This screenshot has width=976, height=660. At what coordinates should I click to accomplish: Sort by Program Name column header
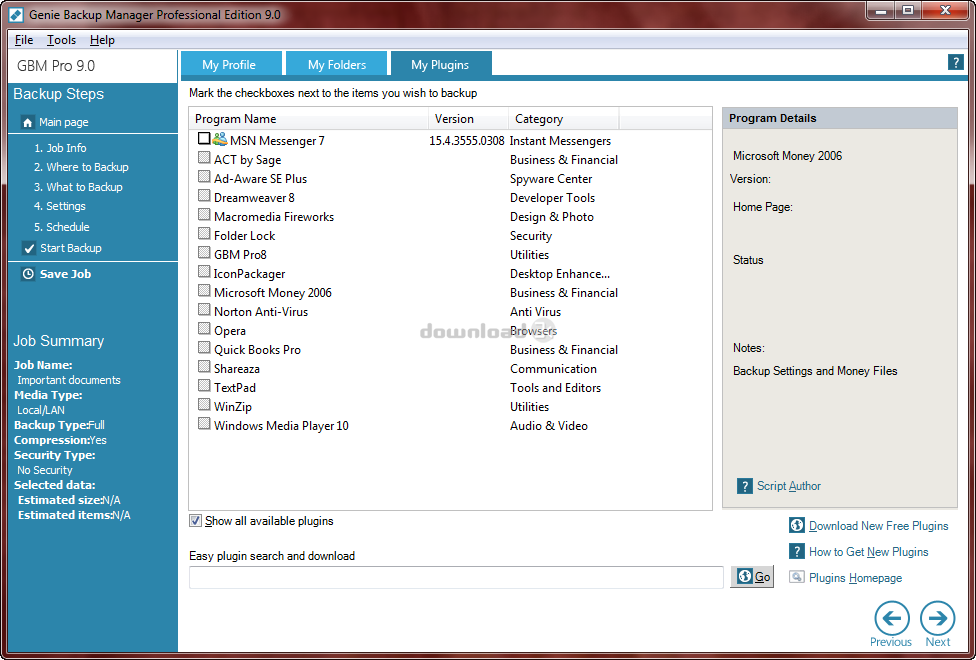[x=309, y=118]
